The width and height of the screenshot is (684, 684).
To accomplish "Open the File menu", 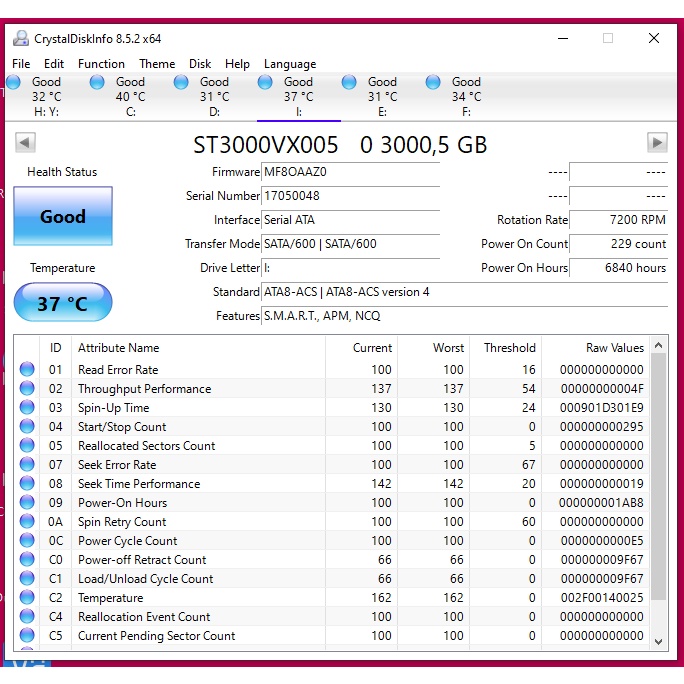I will tap(21, 64).
